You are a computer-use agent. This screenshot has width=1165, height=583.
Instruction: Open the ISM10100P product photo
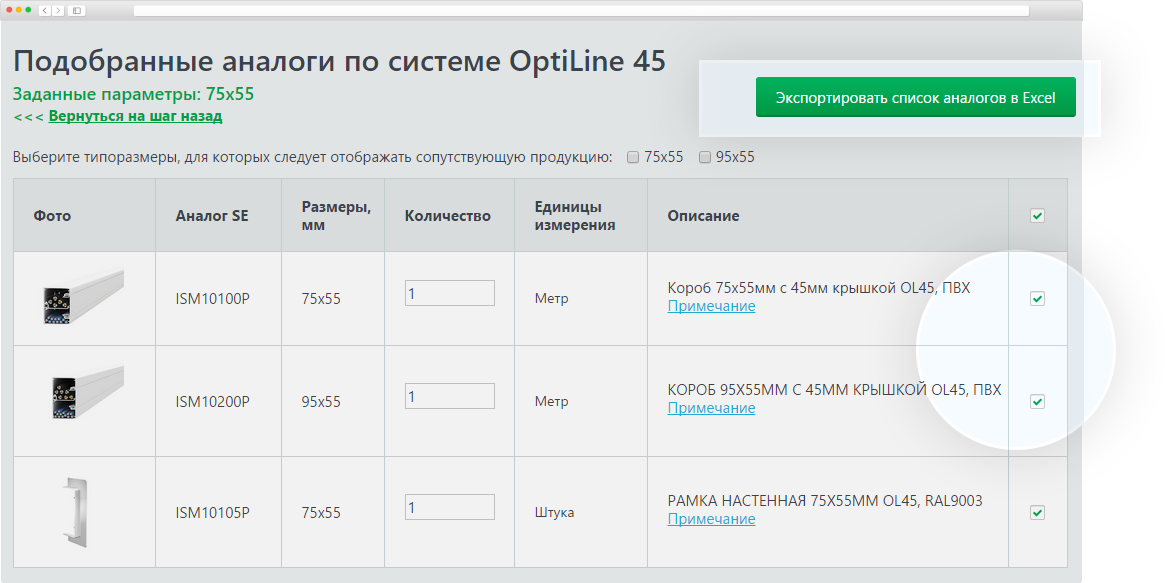pos(83,298)
